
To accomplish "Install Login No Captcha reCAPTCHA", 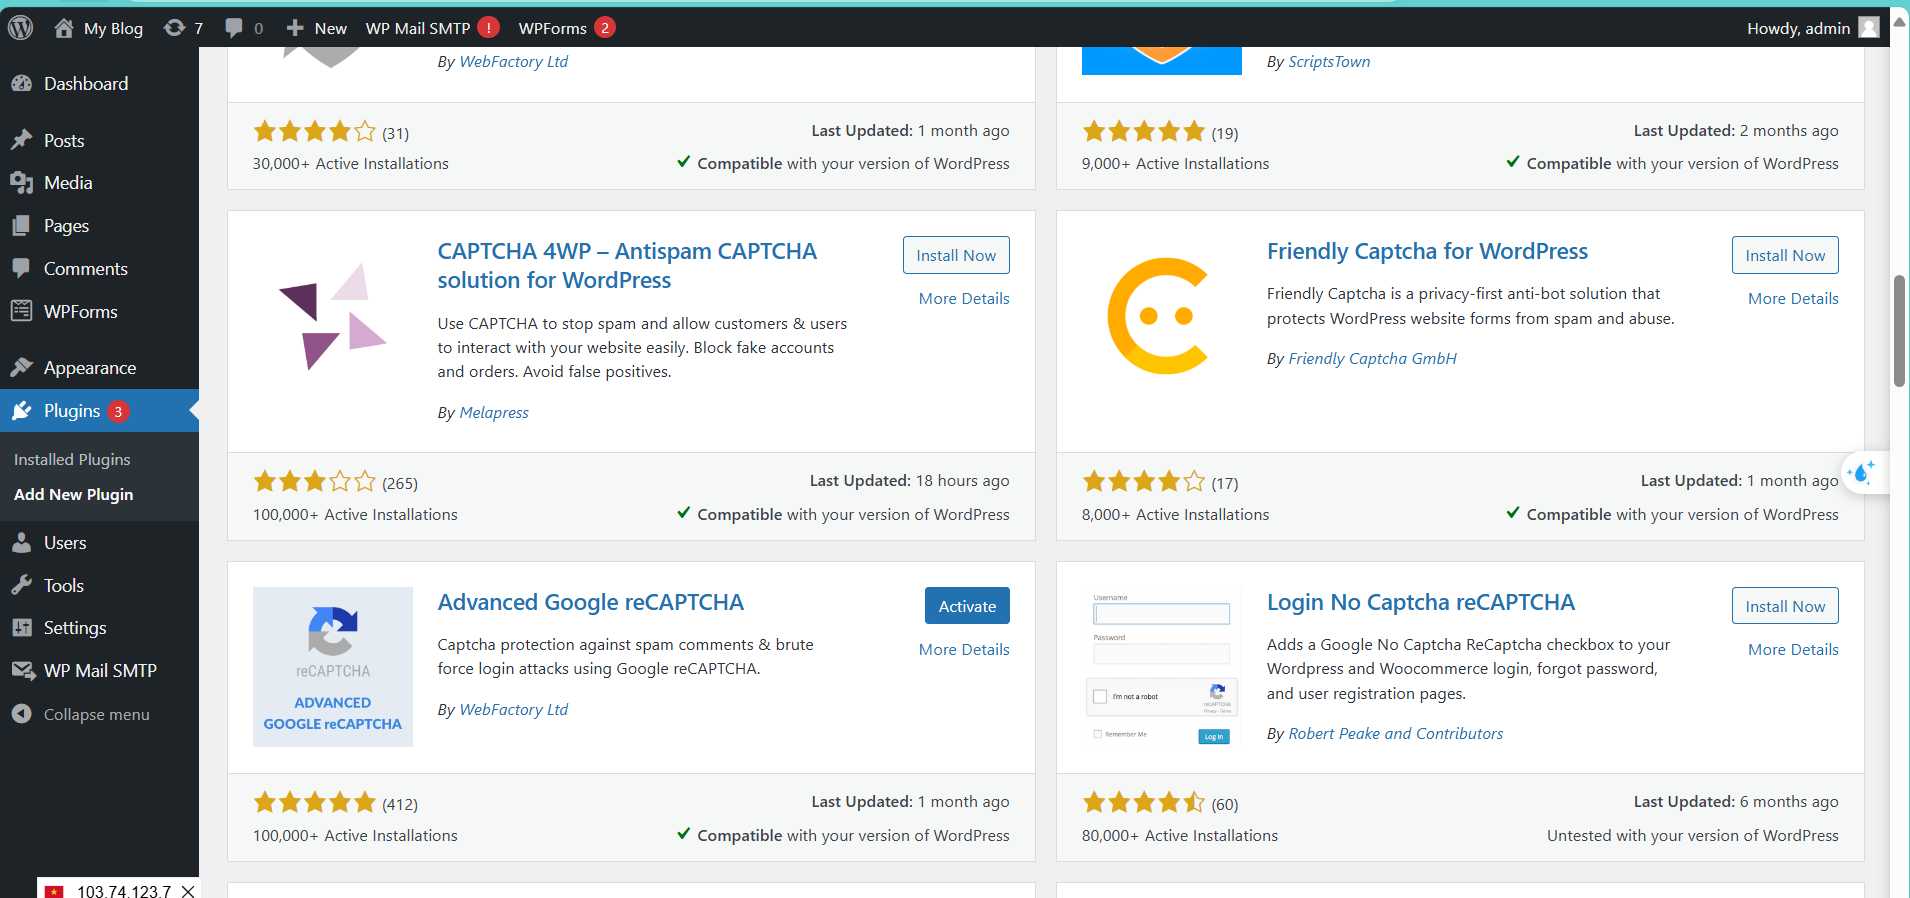I will pyautogui.click(x=1785, y=606).
